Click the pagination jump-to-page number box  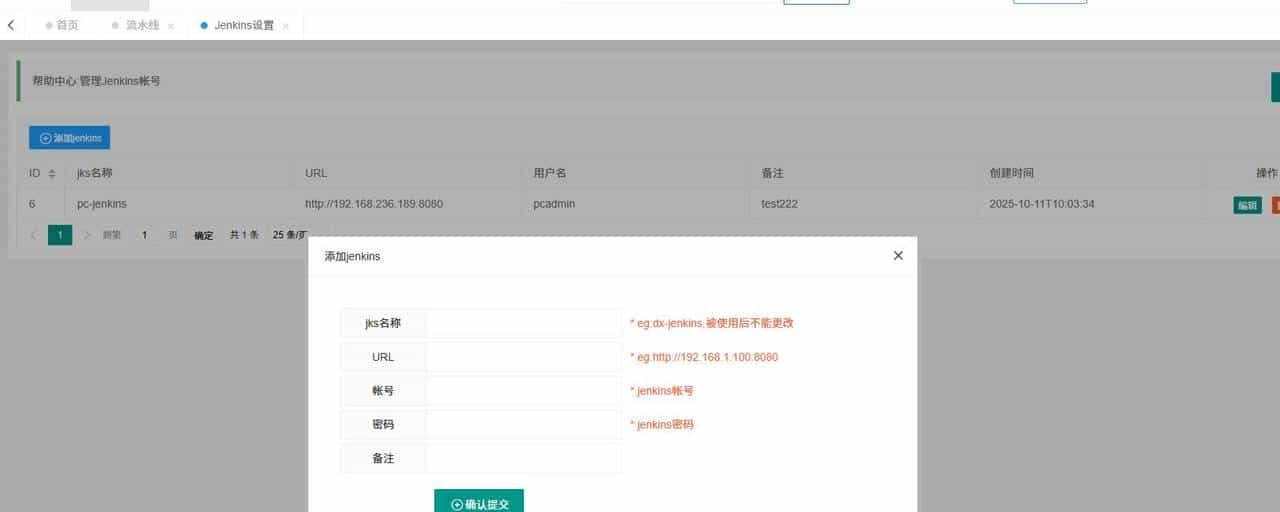[144, 235]
